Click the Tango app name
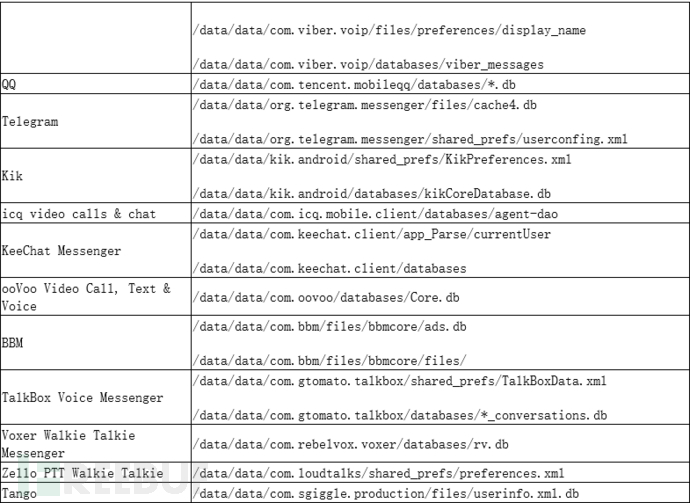 click(20, 493)
